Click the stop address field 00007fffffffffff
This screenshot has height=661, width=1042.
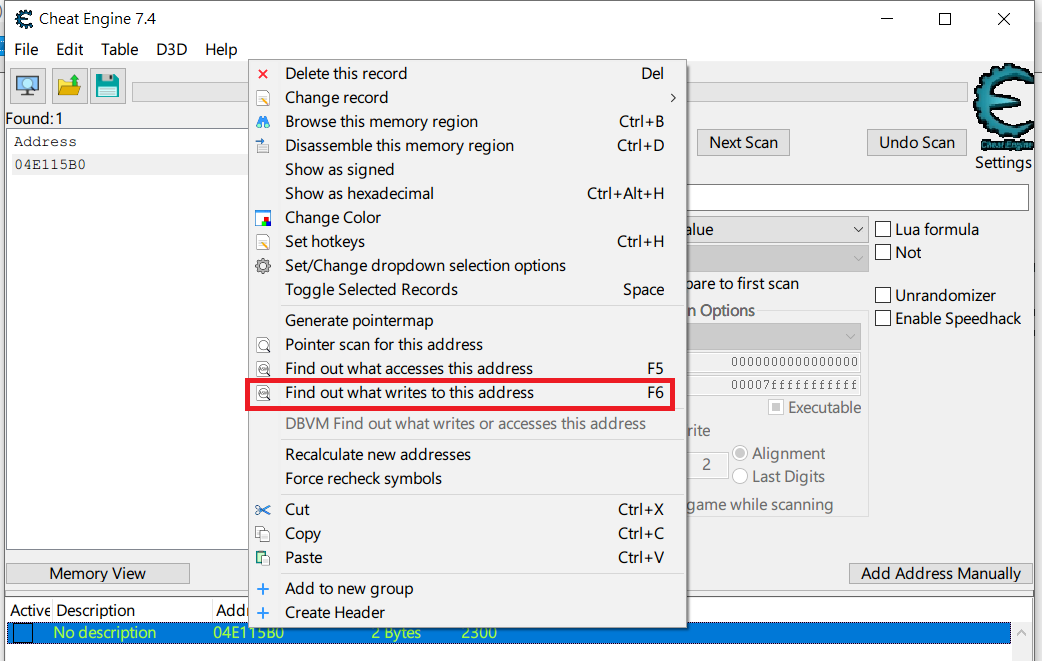[x=774, y=385]
